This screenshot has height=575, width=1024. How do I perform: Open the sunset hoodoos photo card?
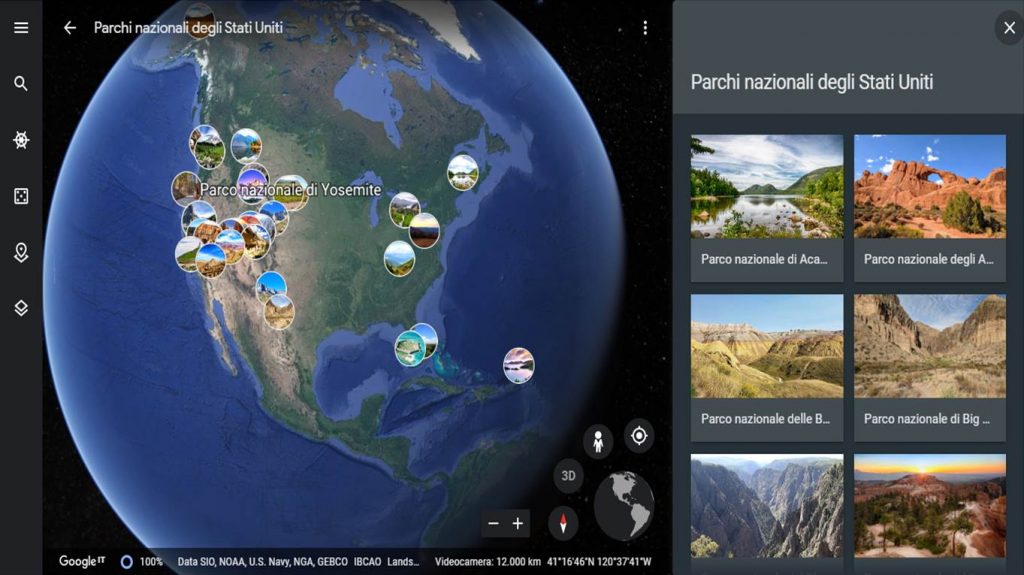930,506
